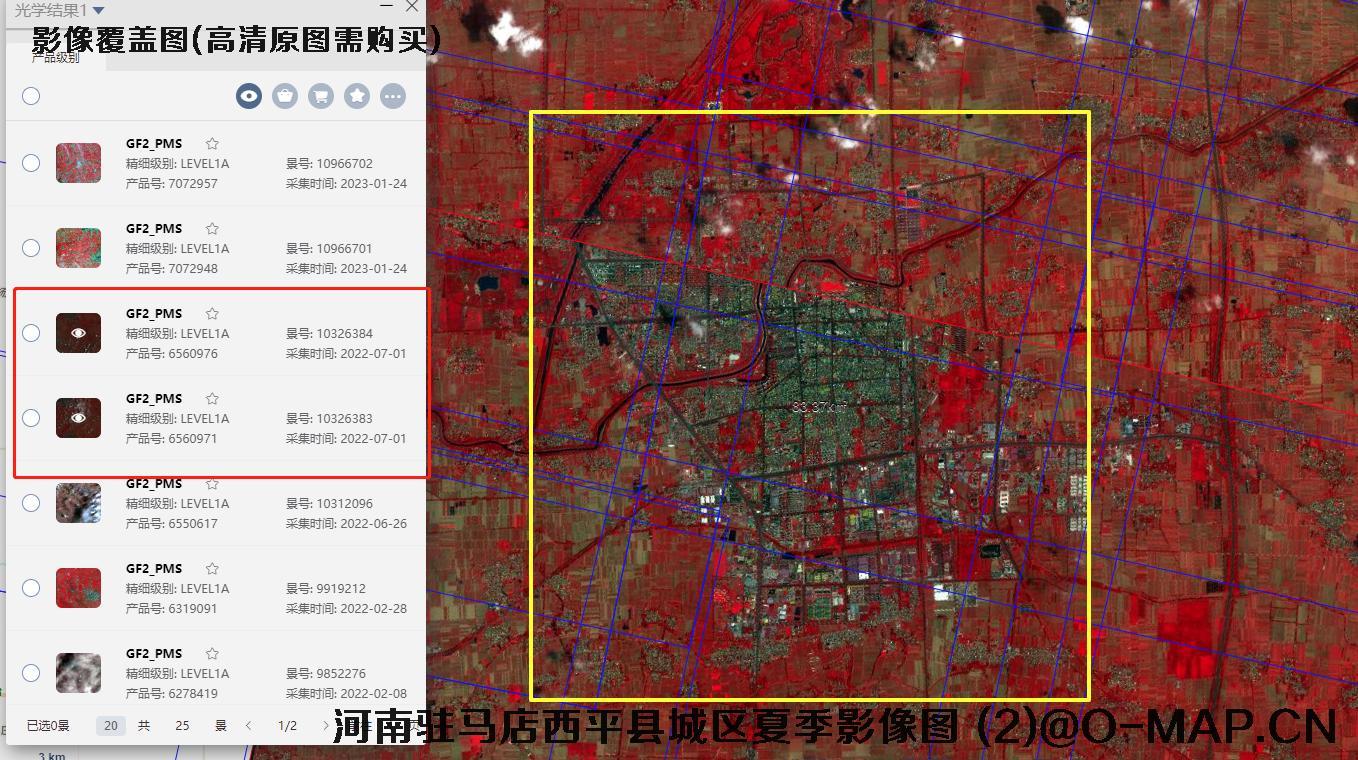Star the result with scene number 9919212
Image resolution: width=1358 pixels, height=760 pixels.
pos(212,569)
